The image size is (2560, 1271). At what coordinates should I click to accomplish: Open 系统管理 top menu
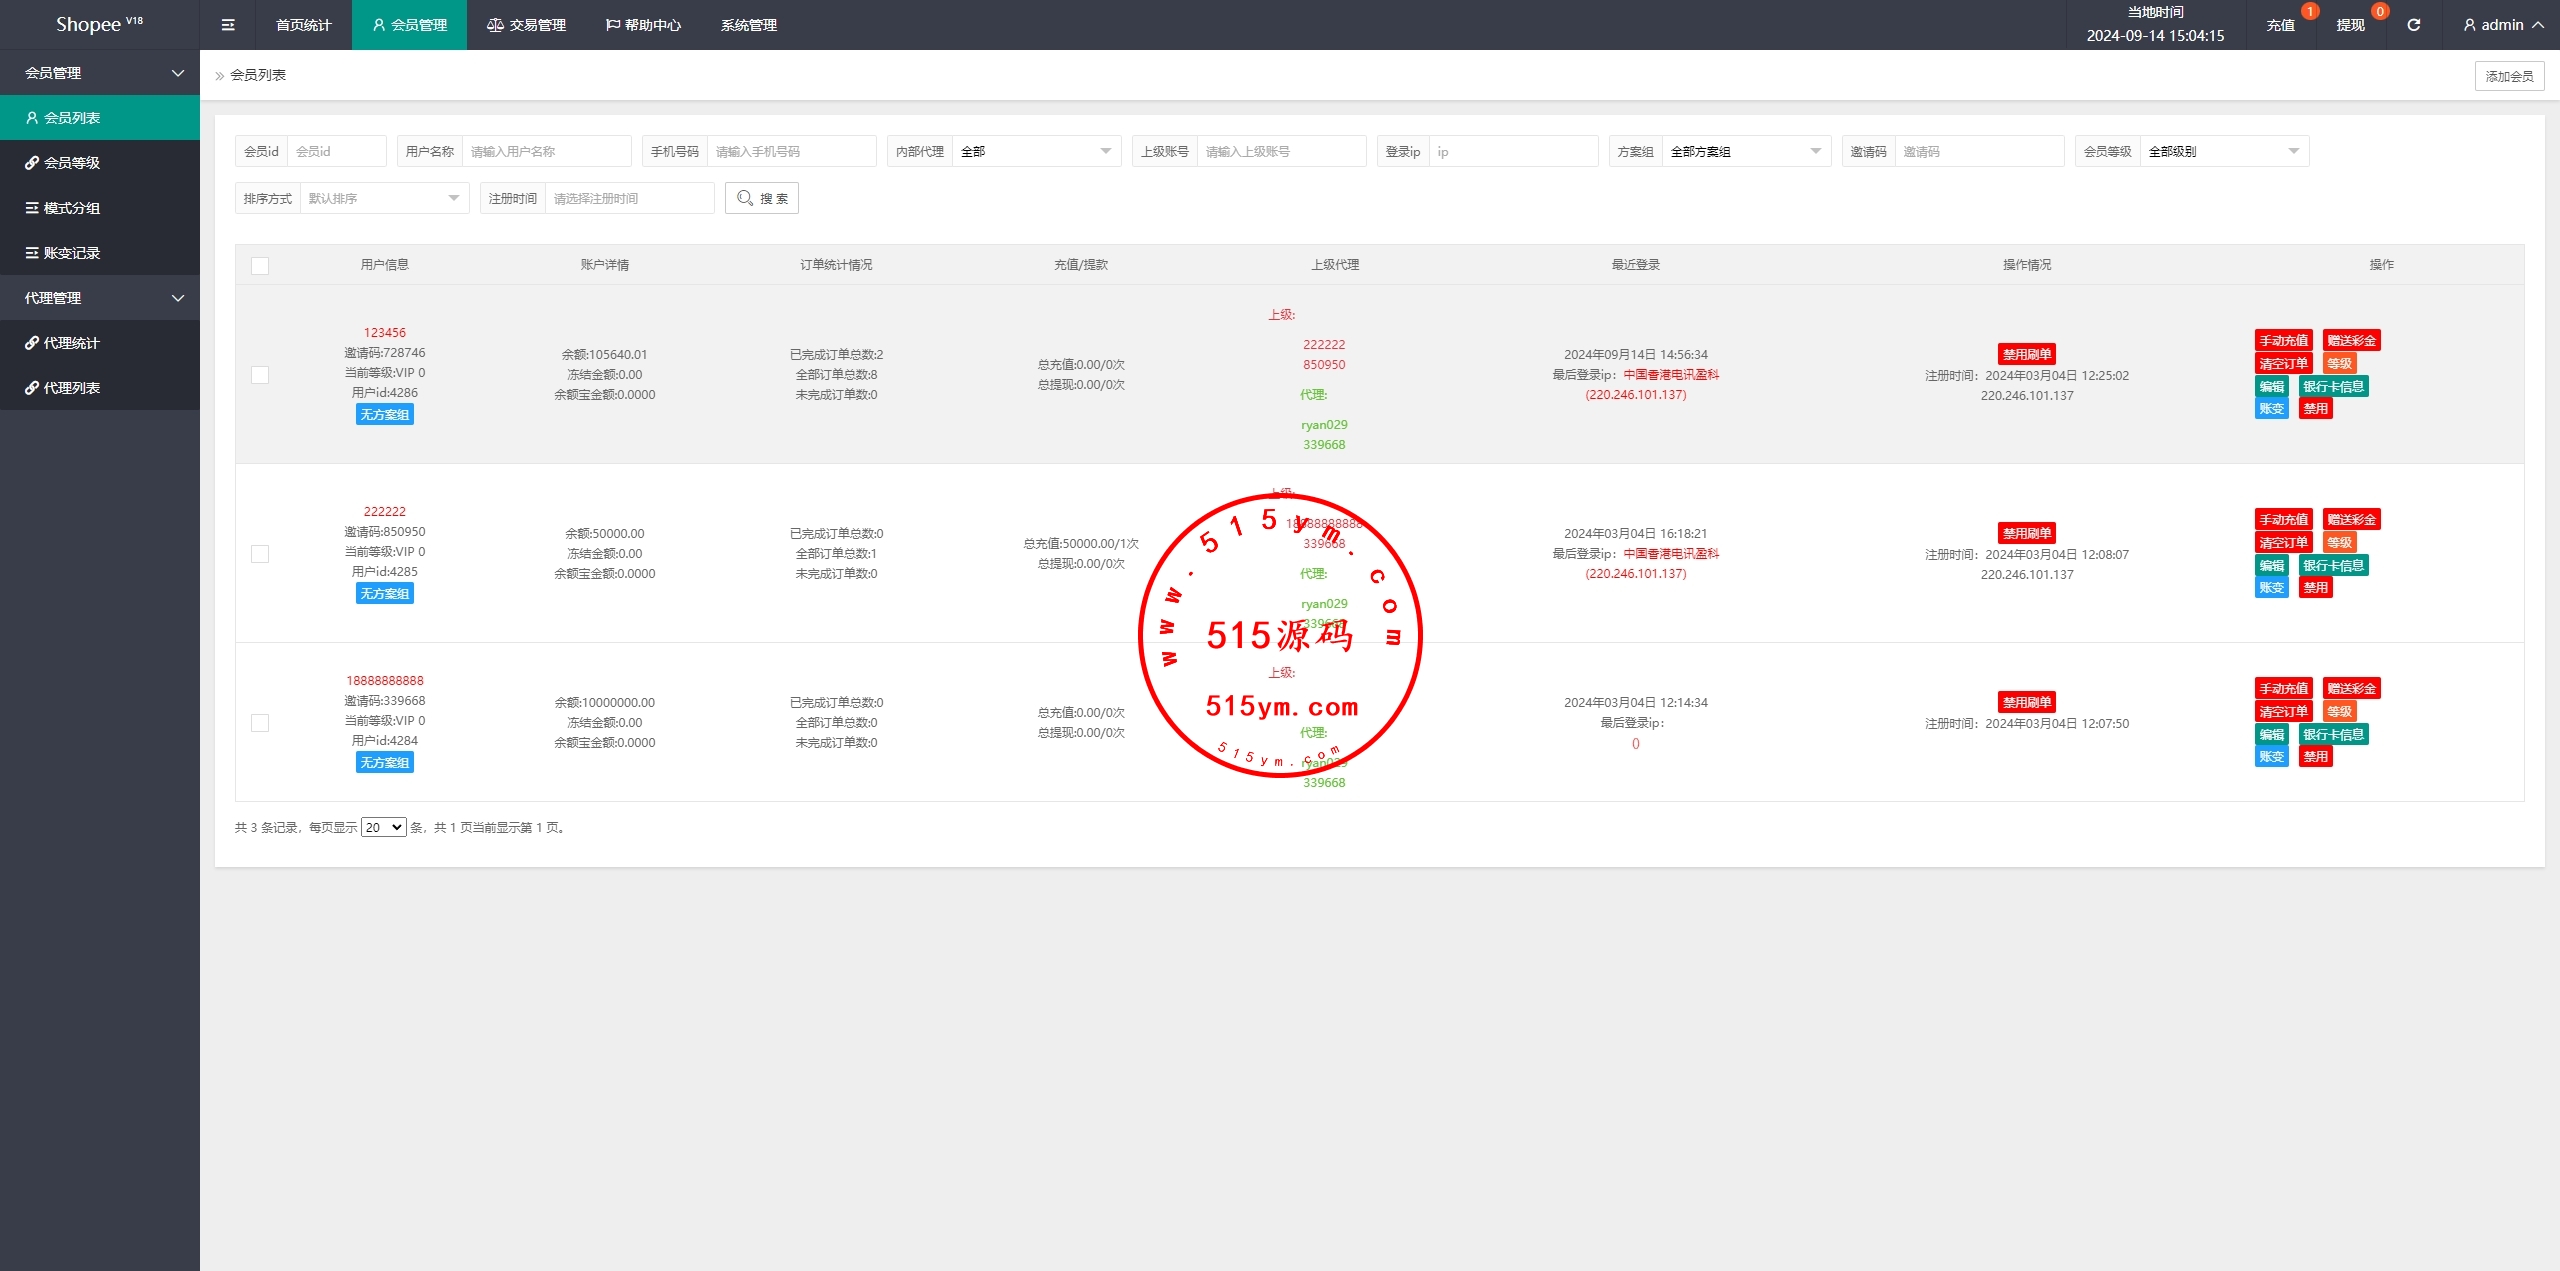[x=748, y=25]
